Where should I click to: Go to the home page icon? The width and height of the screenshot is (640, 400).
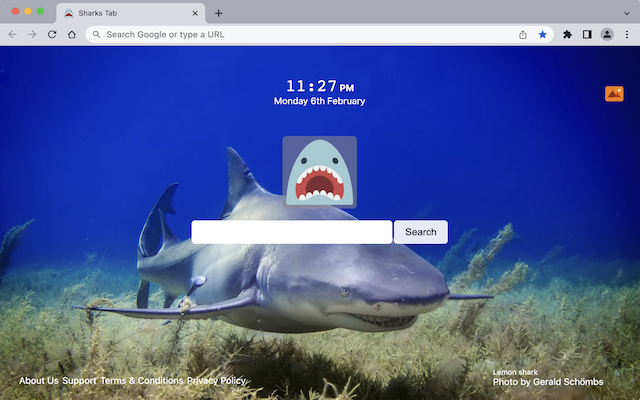tap(72, 35)
